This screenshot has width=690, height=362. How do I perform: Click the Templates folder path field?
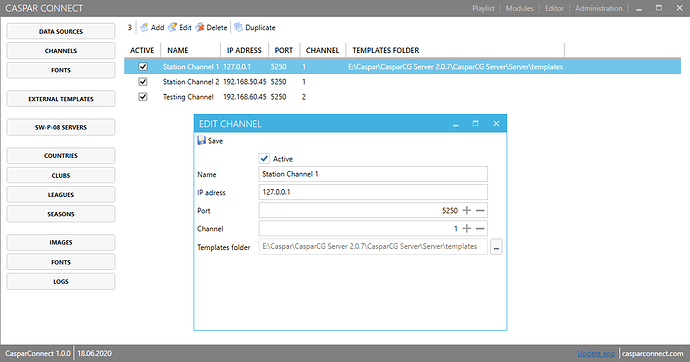tap(373, 246)
